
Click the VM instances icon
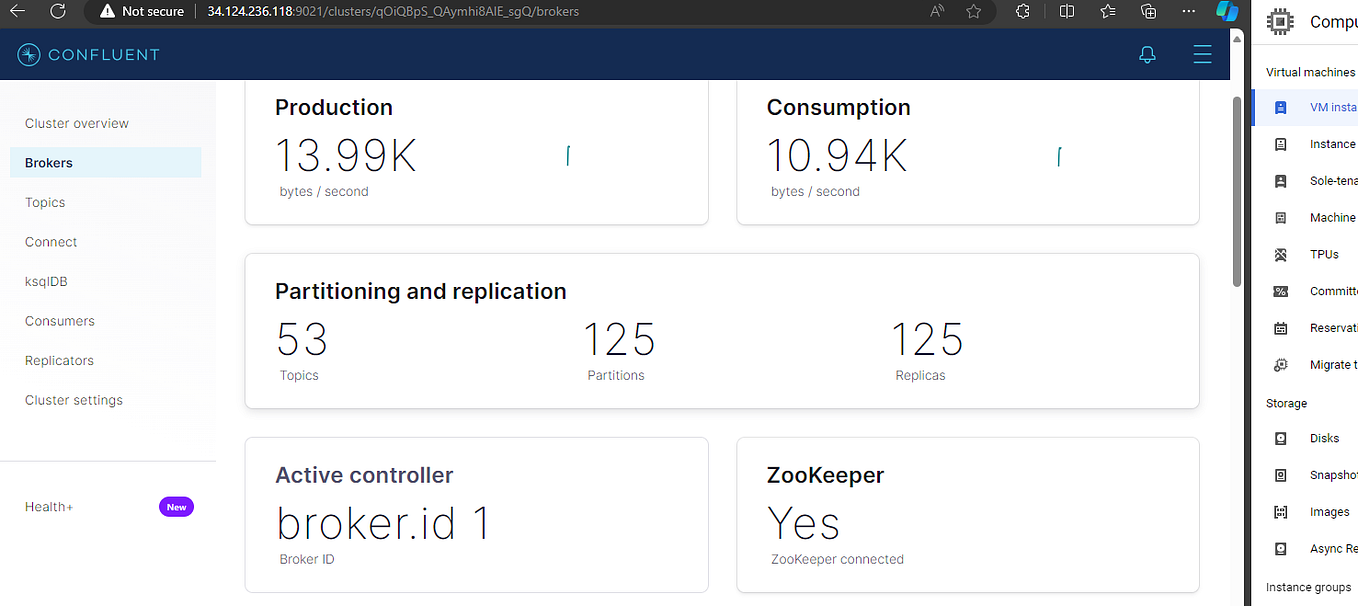pyautogui.click(x=1281, y=107)
